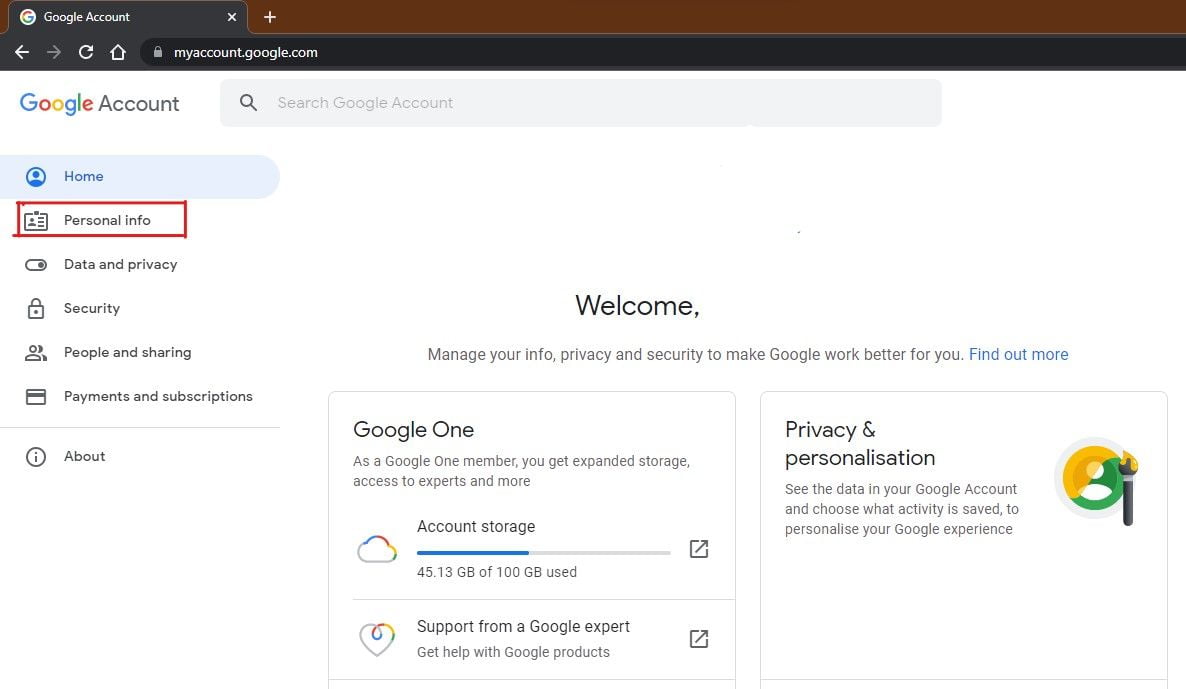Click the Find out more link
Screen dimensions: 1186x689
click(x=1018, y=354)
